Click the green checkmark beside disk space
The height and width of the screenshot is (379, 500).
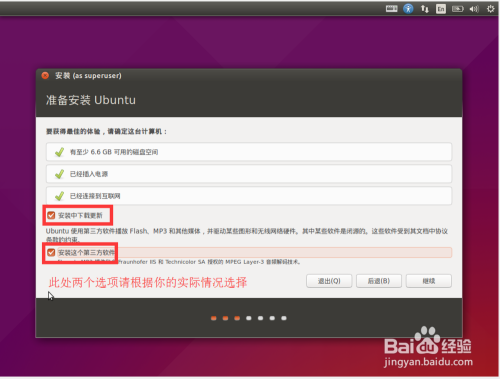[60, 152]
